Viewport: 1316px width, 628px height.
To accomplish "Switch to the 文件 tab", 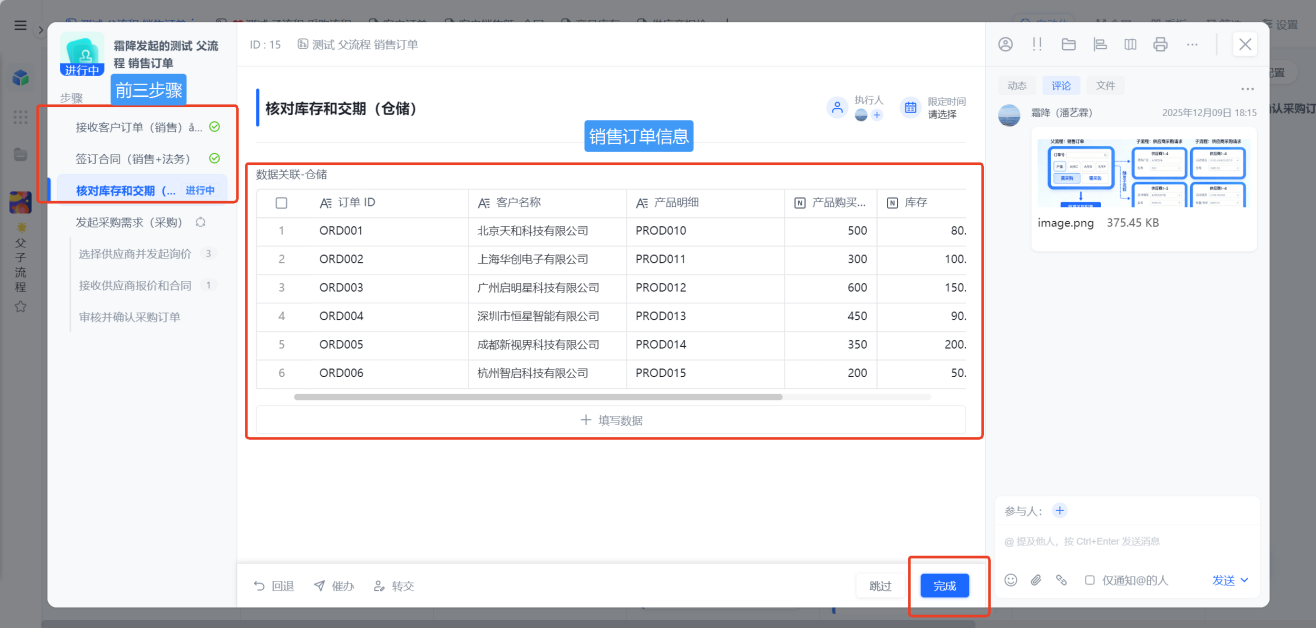I will click(x=1105, y=86).
